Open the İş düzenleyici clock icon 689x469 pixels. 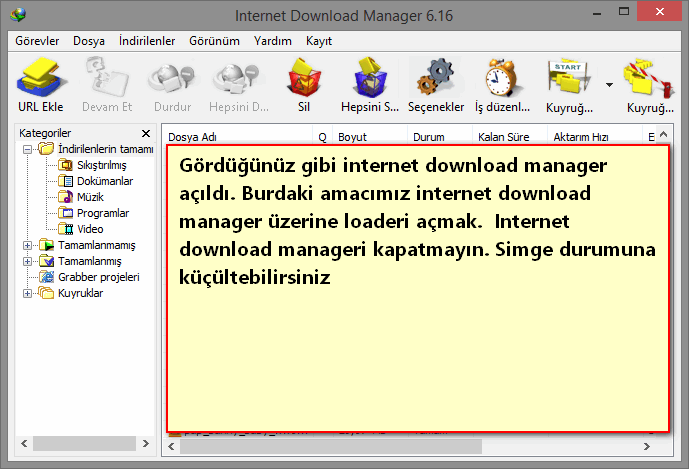pyautogui.click(x=501, y=77)
